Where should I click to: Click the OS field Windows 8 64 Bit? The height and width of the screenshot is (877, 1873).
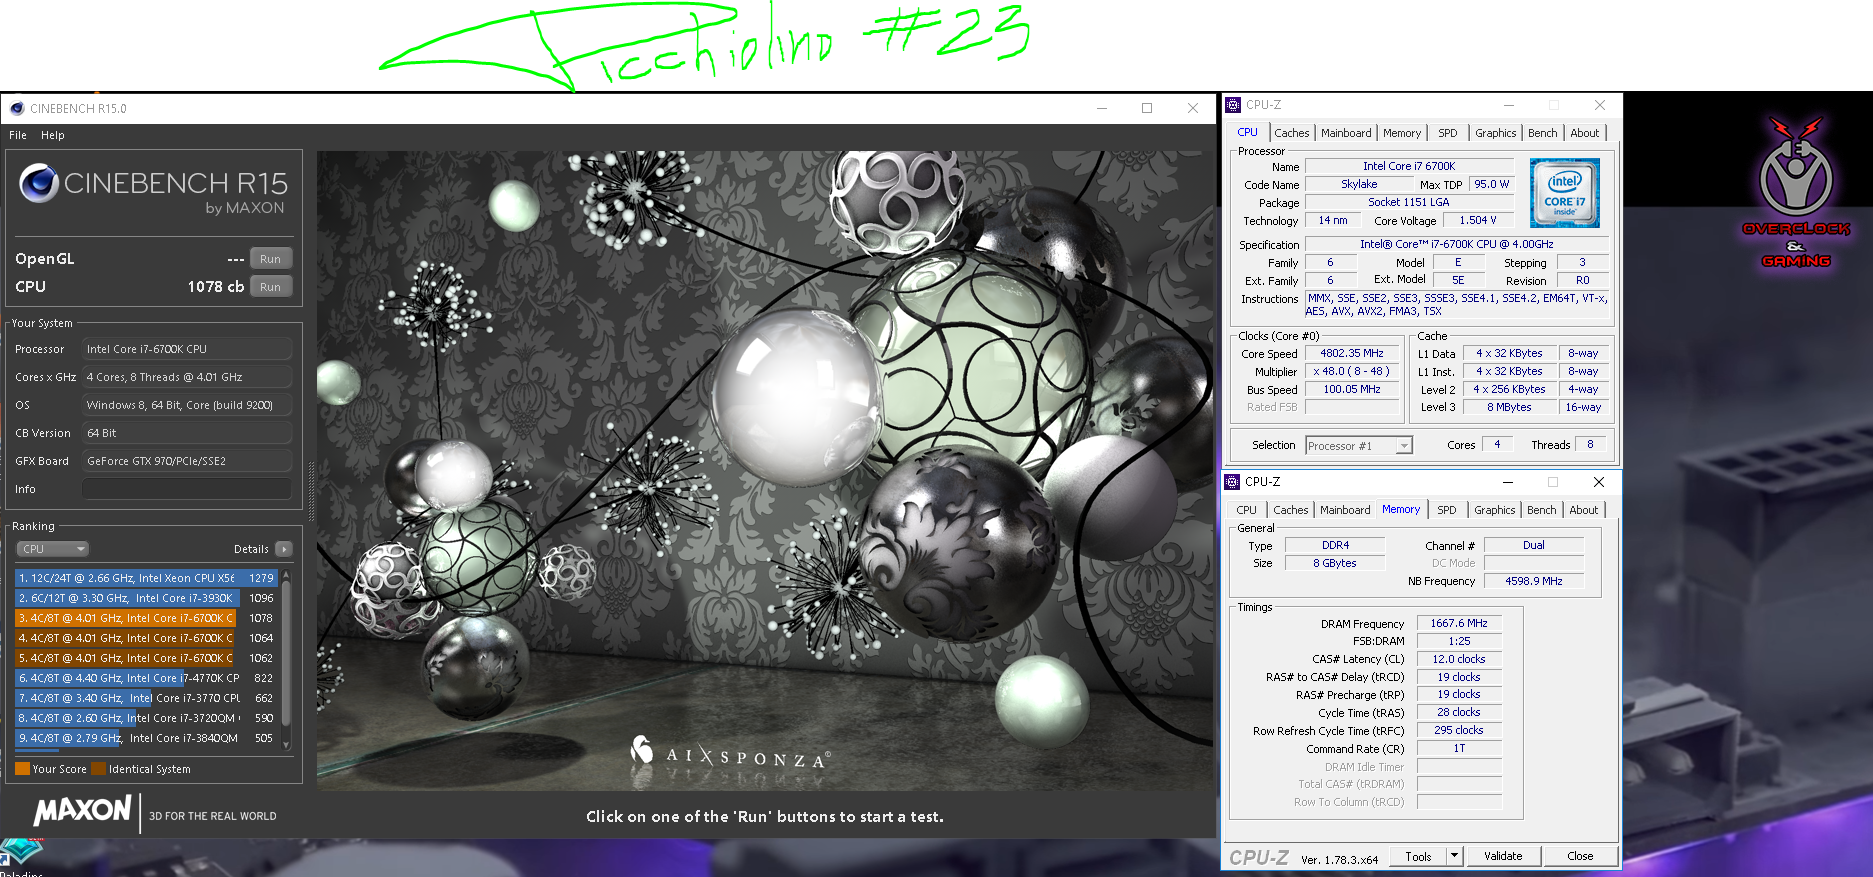pyautogui.click(x=187, y=405)
